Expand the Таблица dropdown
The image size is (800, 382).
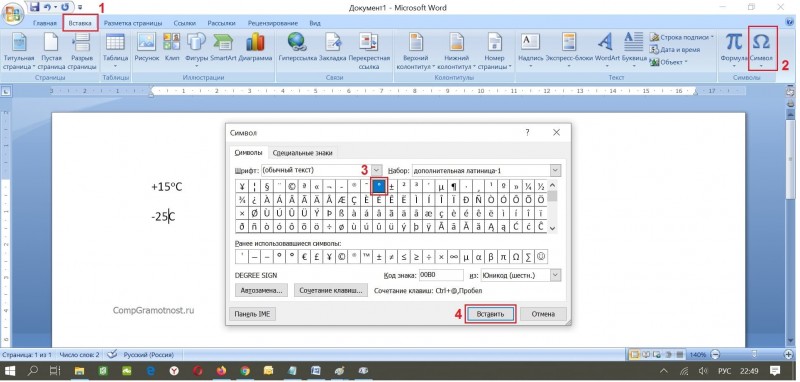click(x=115, y=66)
